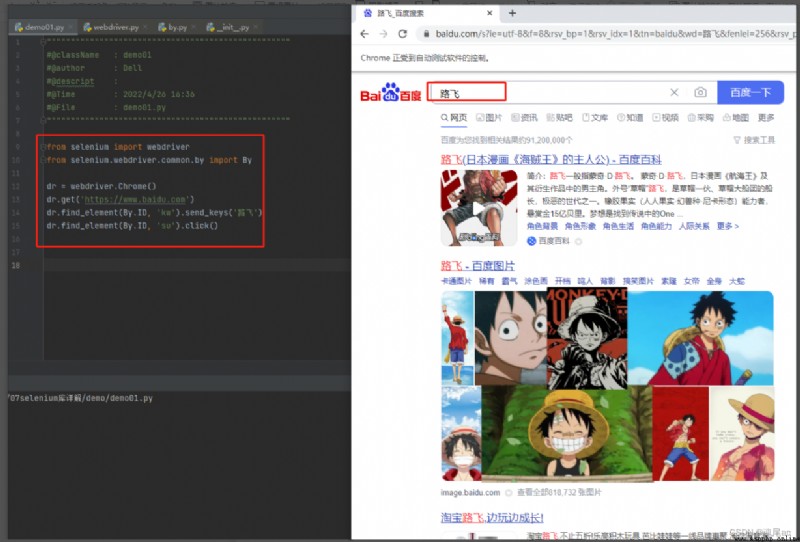The width and height of the screenshot is (800, 542).
Task: Select the 女帝 image filter
Action: coord(691,281)
